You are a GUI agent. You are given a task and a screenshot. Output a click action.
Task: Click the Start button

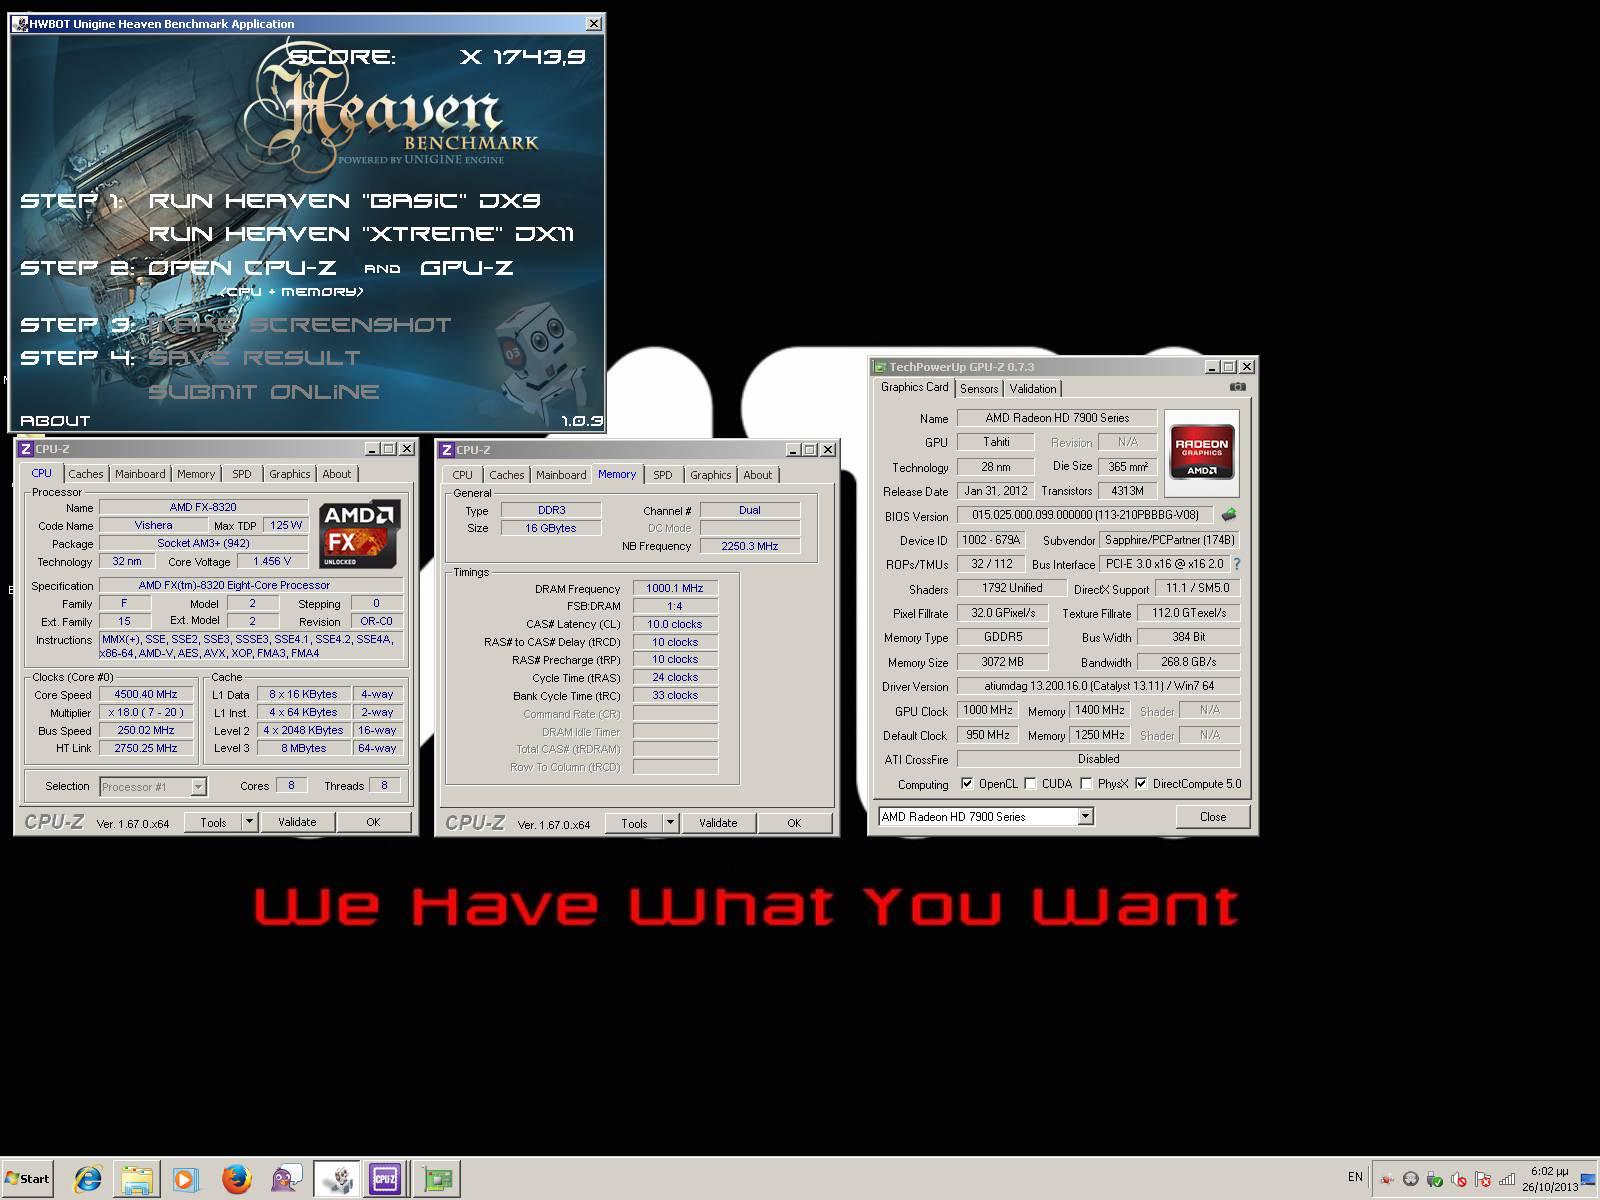click(x=28, y=1179)
